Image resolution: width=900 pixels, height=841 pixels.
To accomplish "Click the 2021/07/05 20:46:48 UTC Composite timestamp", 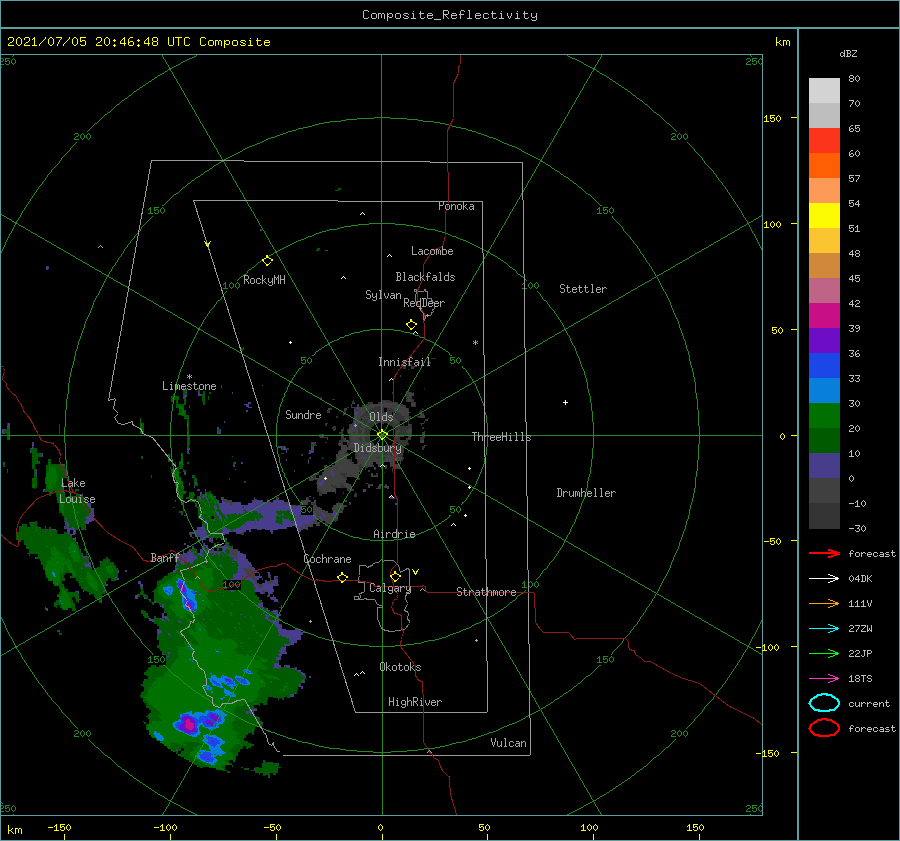I will coord(138,42).
